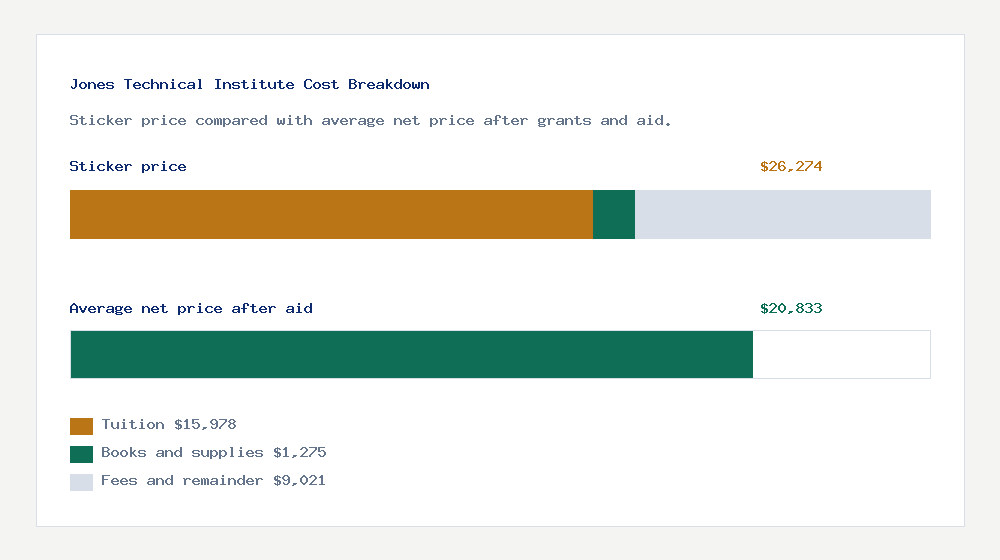Click the Tuition $15,978 legend label
The image size is (1000, 560).
point(169,425)
